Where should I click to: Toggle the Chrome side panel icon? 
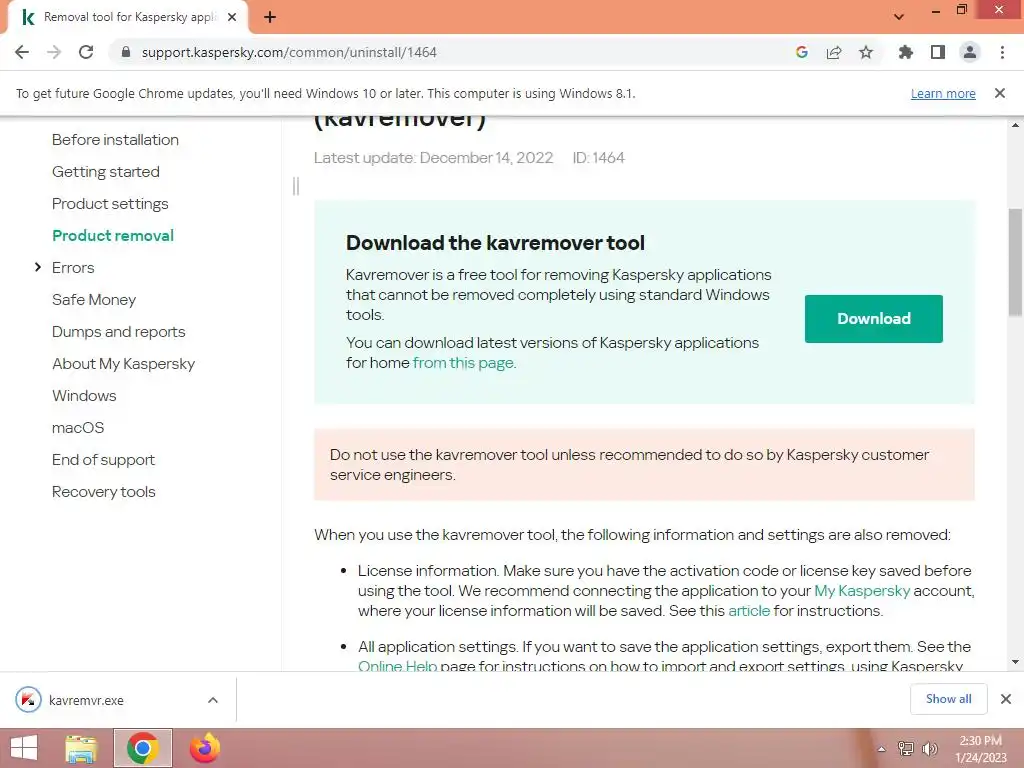tap(938, 52)
